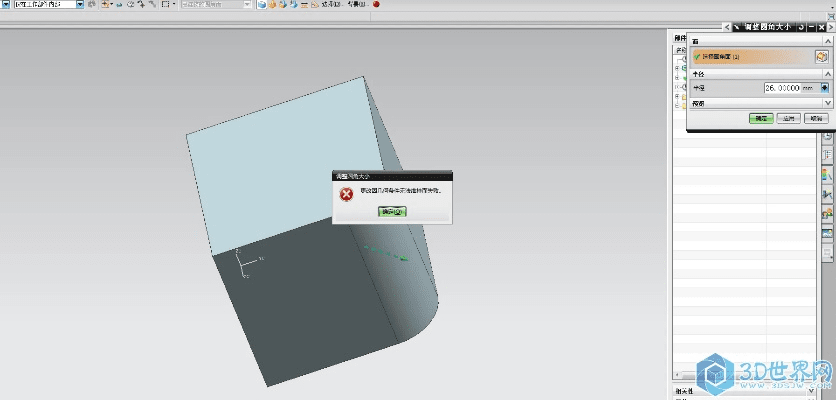Click the Cancel button in the dialog panel
Viewport: 836px width, 400px height.
(x=817, y=118)
